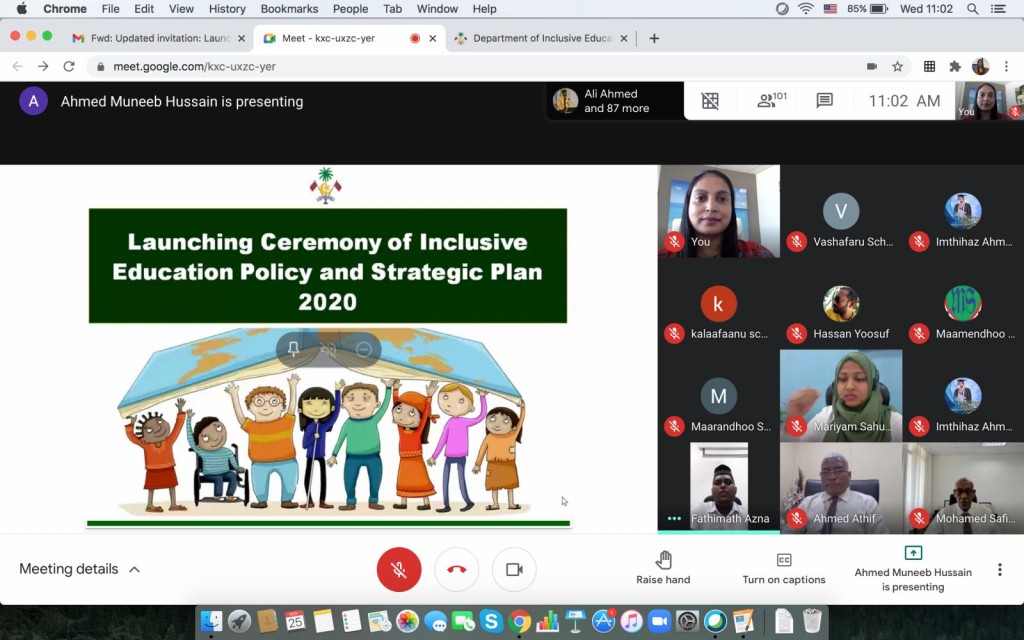Open Chrome extensions puzzle icon
This screenshot has height=640, width=1024.
coord(955,66)
